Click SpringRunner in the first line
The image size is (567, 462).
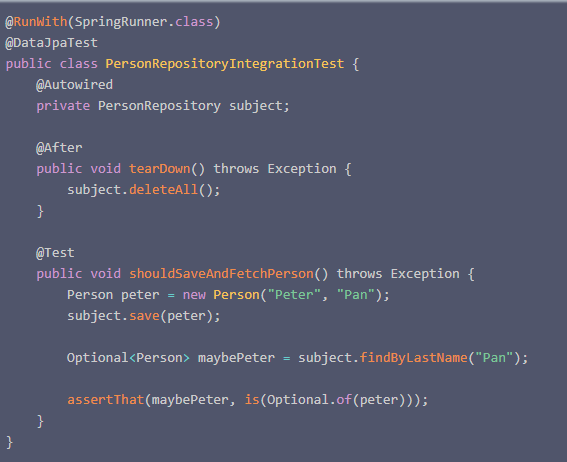[121, 22]
